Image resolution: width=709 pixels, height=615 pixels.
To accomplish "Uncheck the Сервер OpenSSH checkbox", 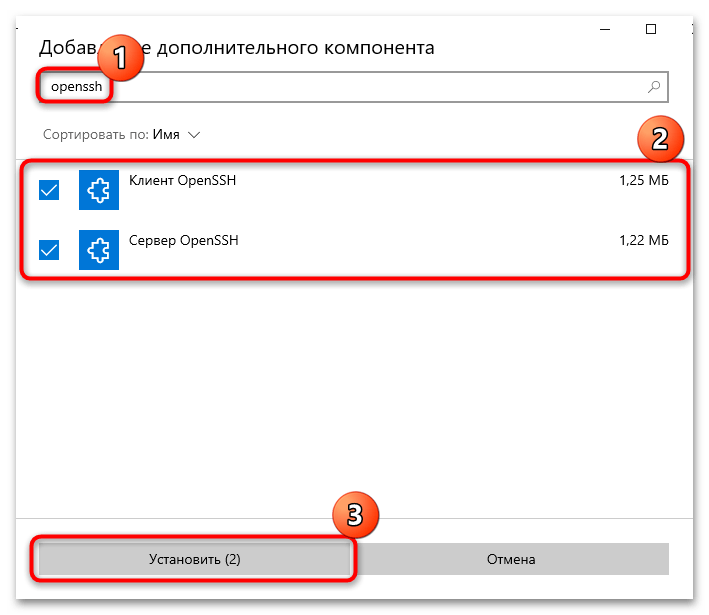I will click(x=49, y=250).
